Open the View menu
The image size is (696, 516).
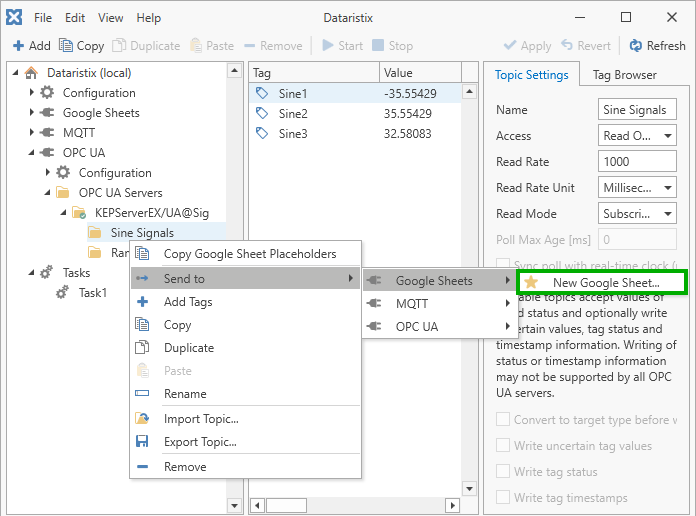point(111,18)
